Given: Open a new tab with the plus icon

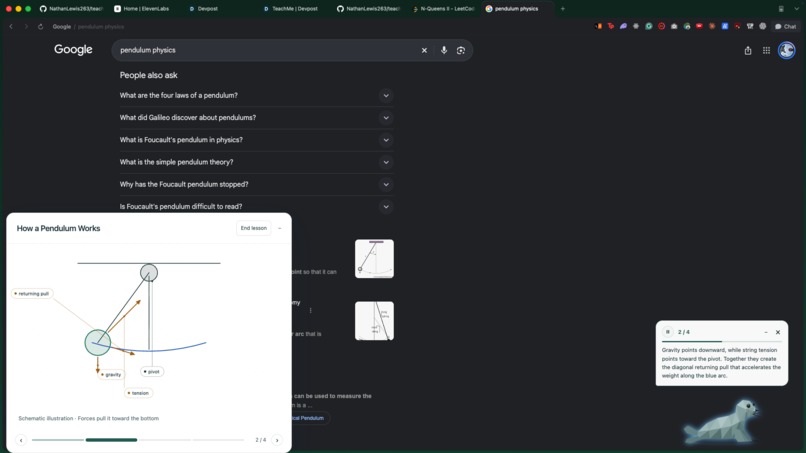Looking at the screenshot, I should tap(562, 9).
